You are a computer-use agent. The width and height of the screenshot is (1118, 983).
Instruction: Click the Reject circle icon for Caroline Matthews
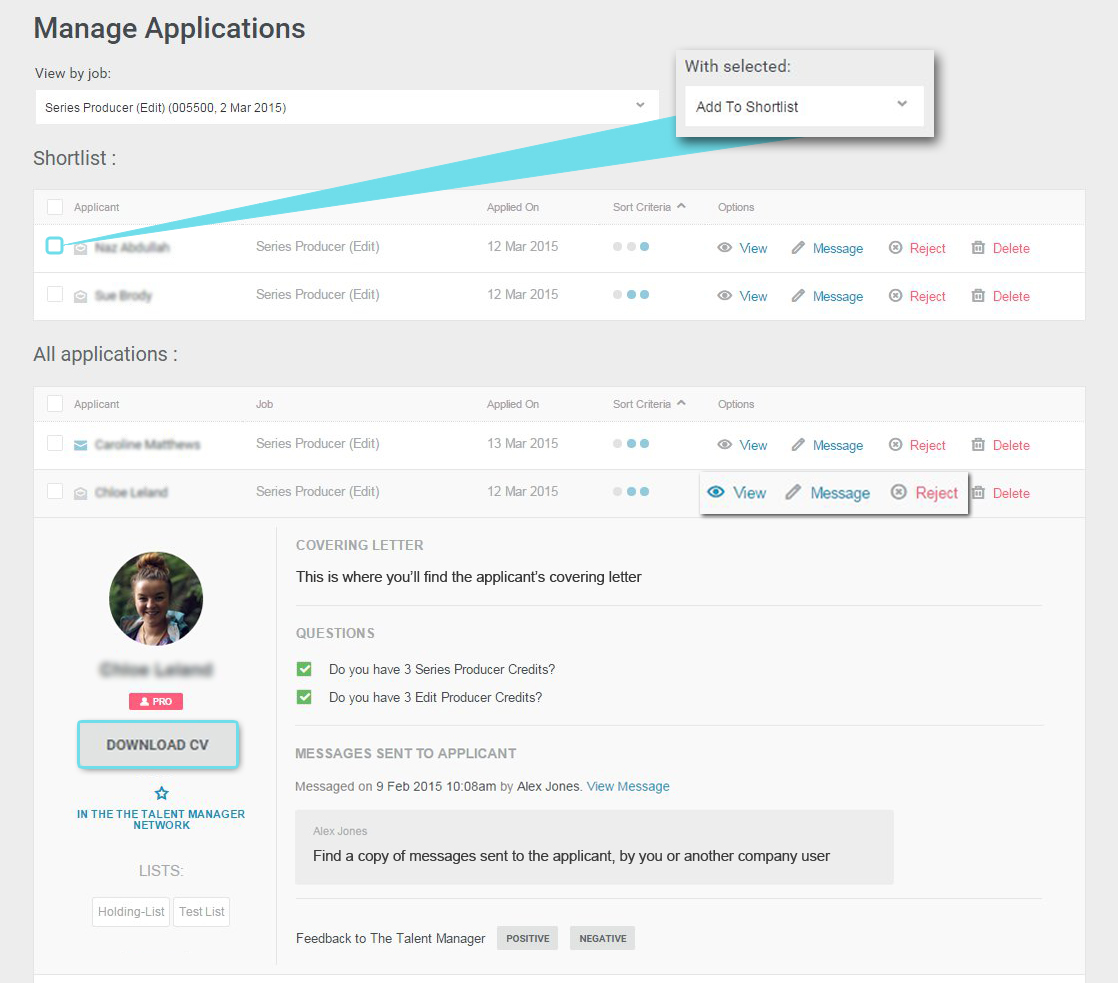(x=896, y=445)
